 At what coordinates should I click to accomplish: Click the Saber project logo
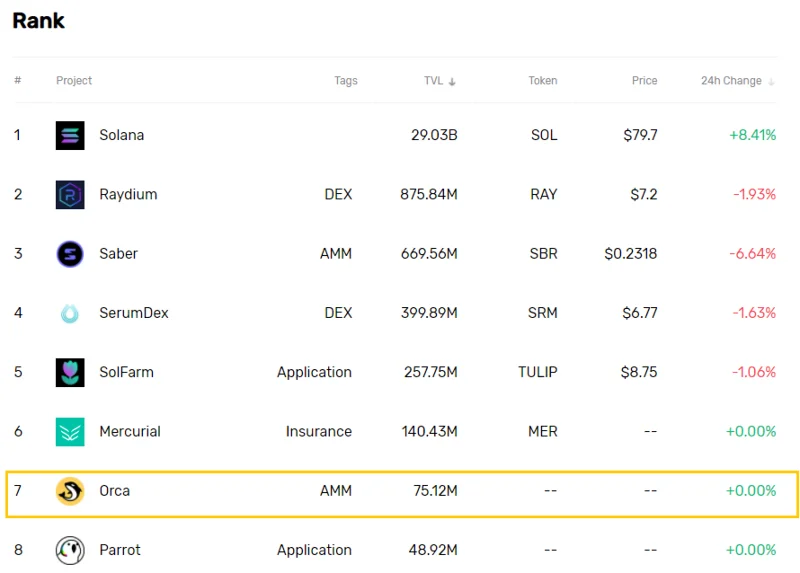[70, 254]
